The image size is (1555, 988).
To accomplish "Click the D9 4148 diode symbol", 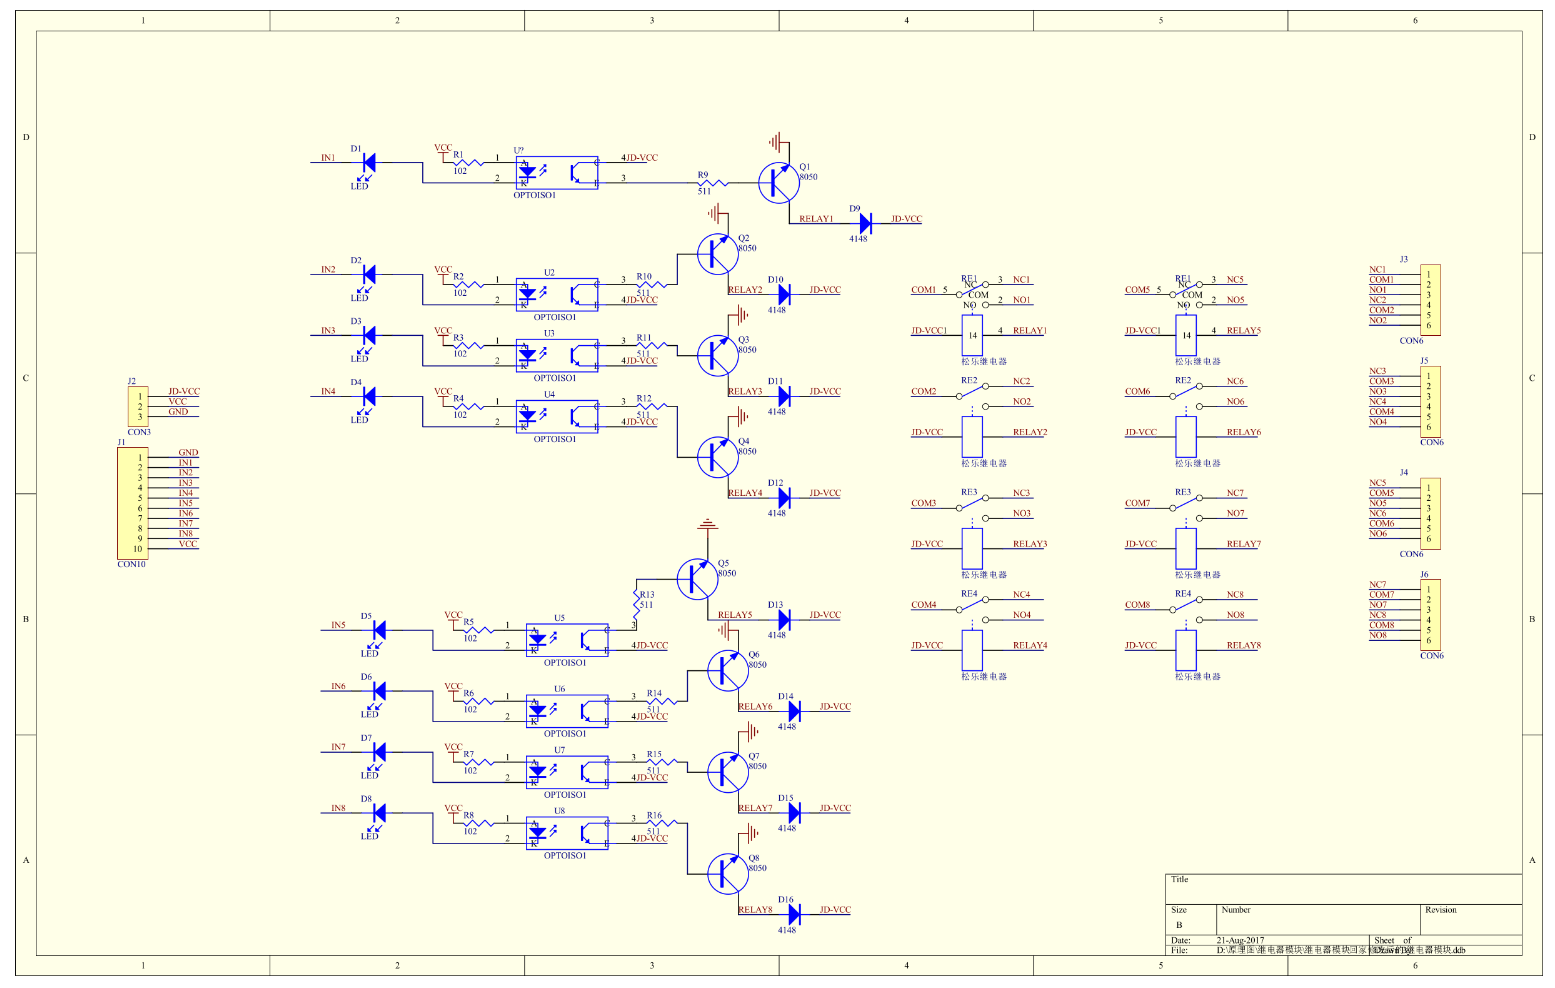I will [866, 223].
